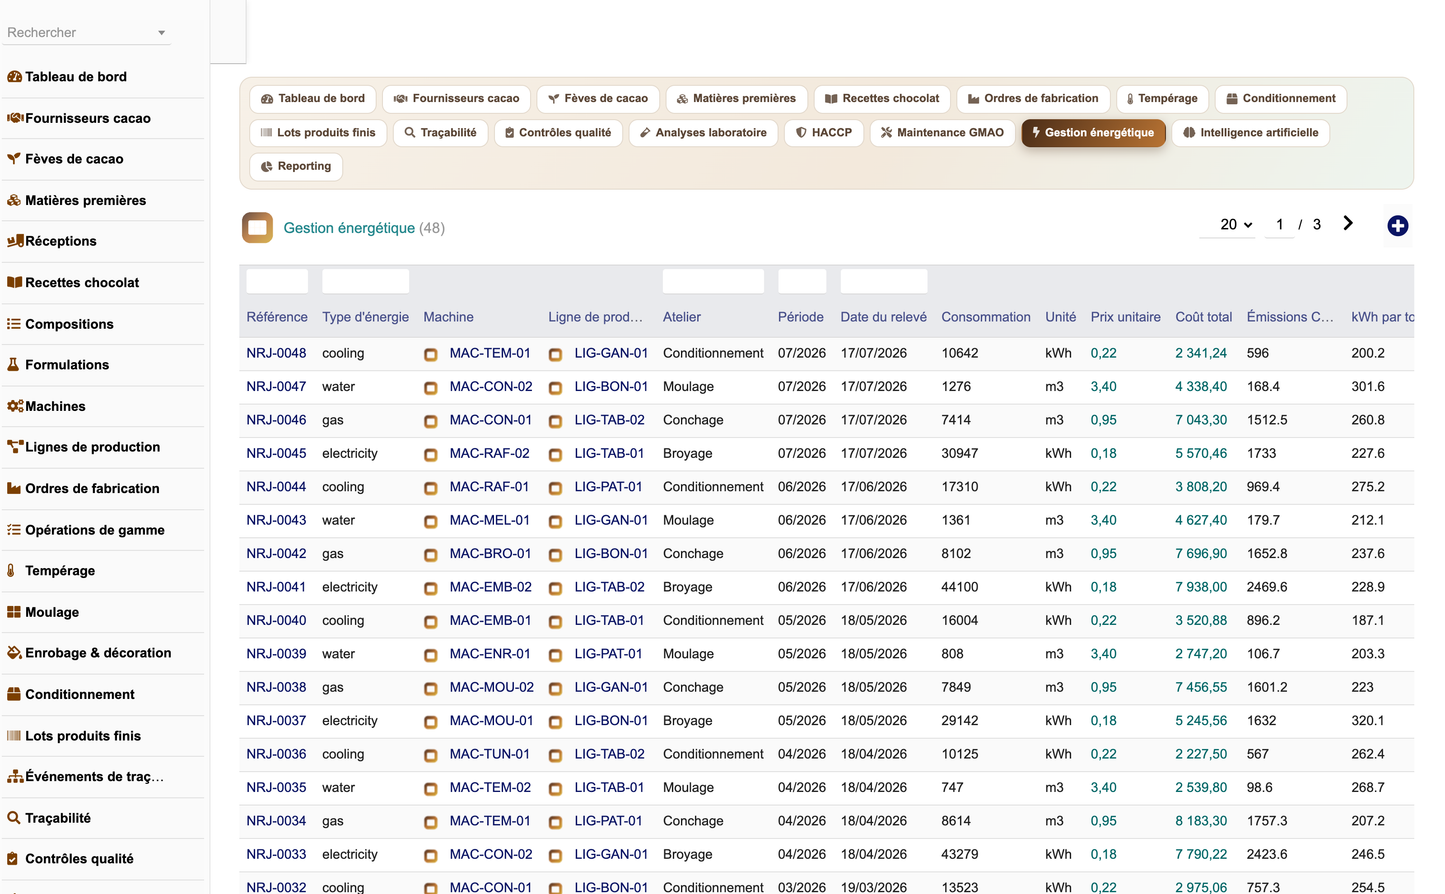The height and width of the screenshot is (894, 1445).
Task: Open the Intelligence artificielle tab
Action: pyautogui.click(x=1250, y=133)
